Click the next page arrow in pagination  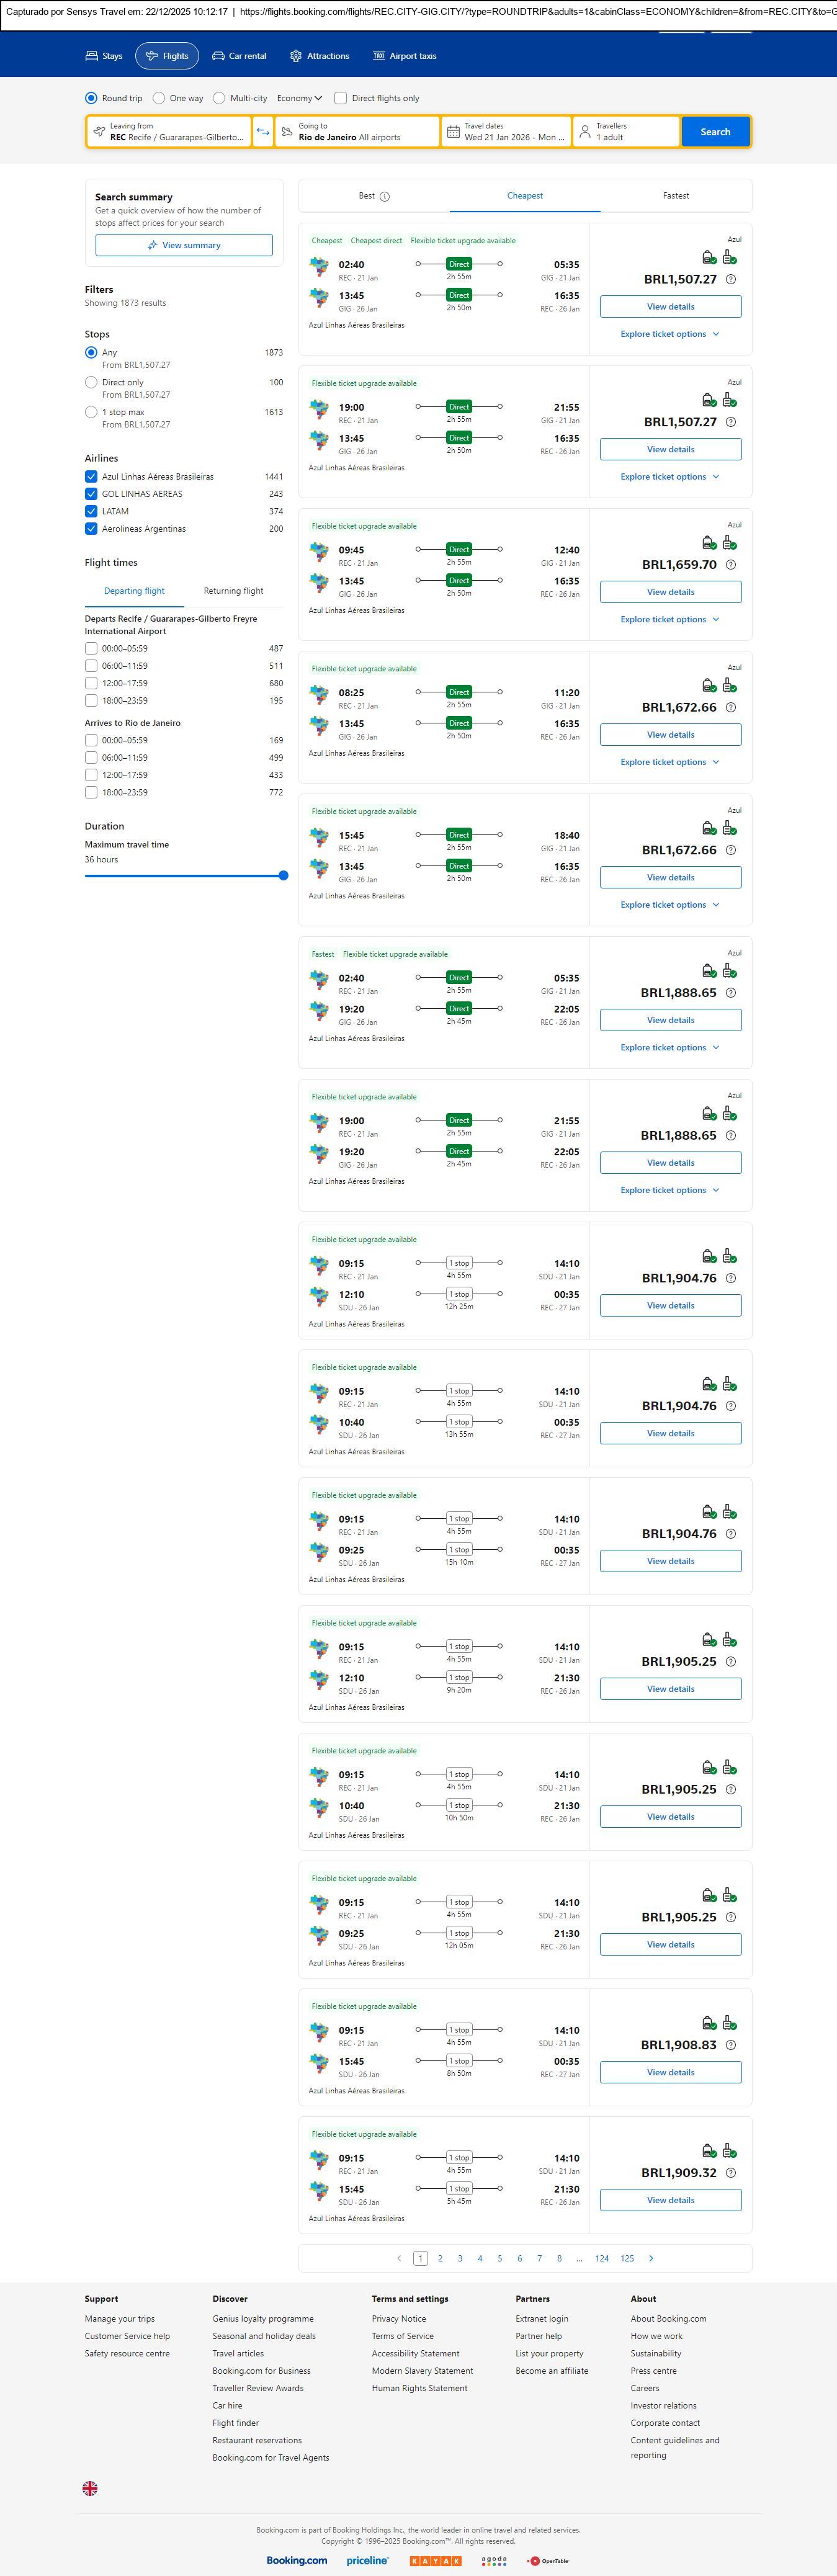(x=651, y=2258)
